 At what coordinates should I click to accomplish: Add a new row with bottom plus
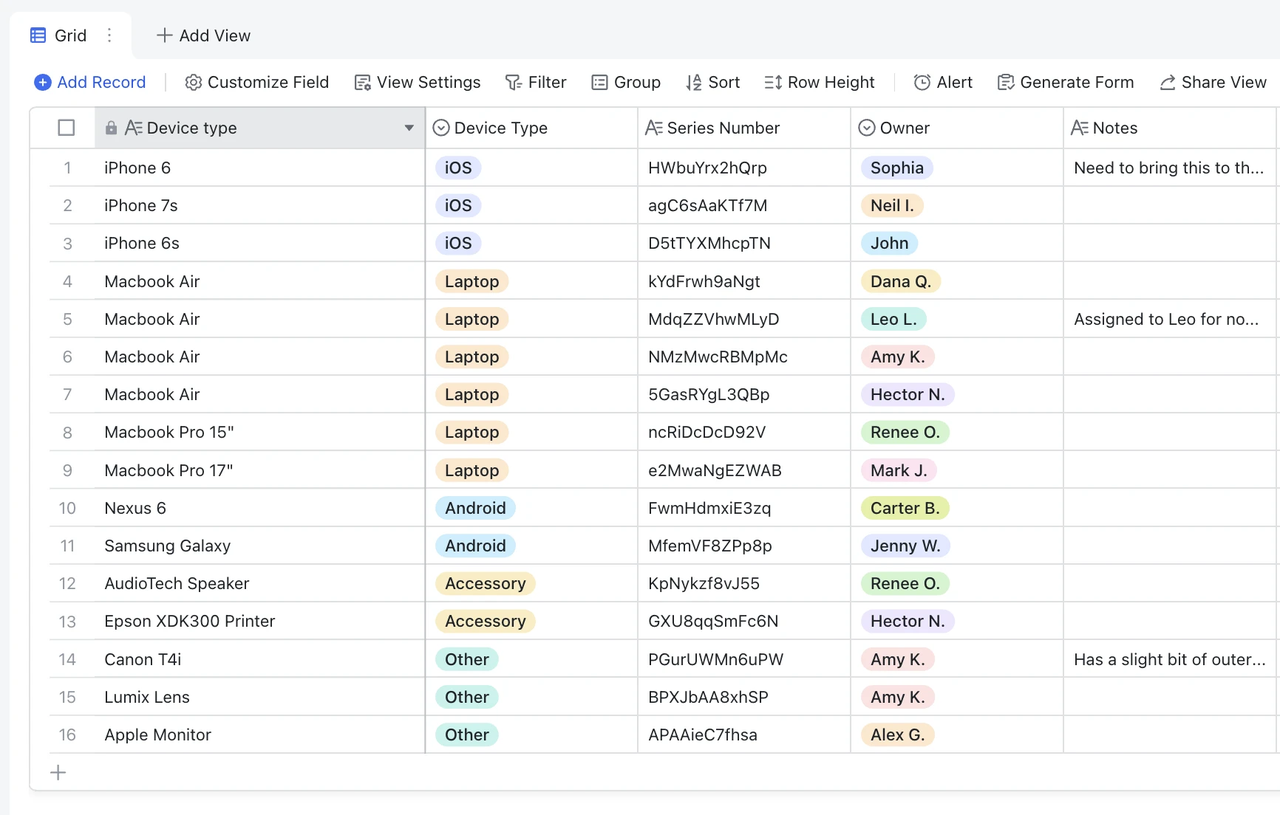tap(58, 772)
